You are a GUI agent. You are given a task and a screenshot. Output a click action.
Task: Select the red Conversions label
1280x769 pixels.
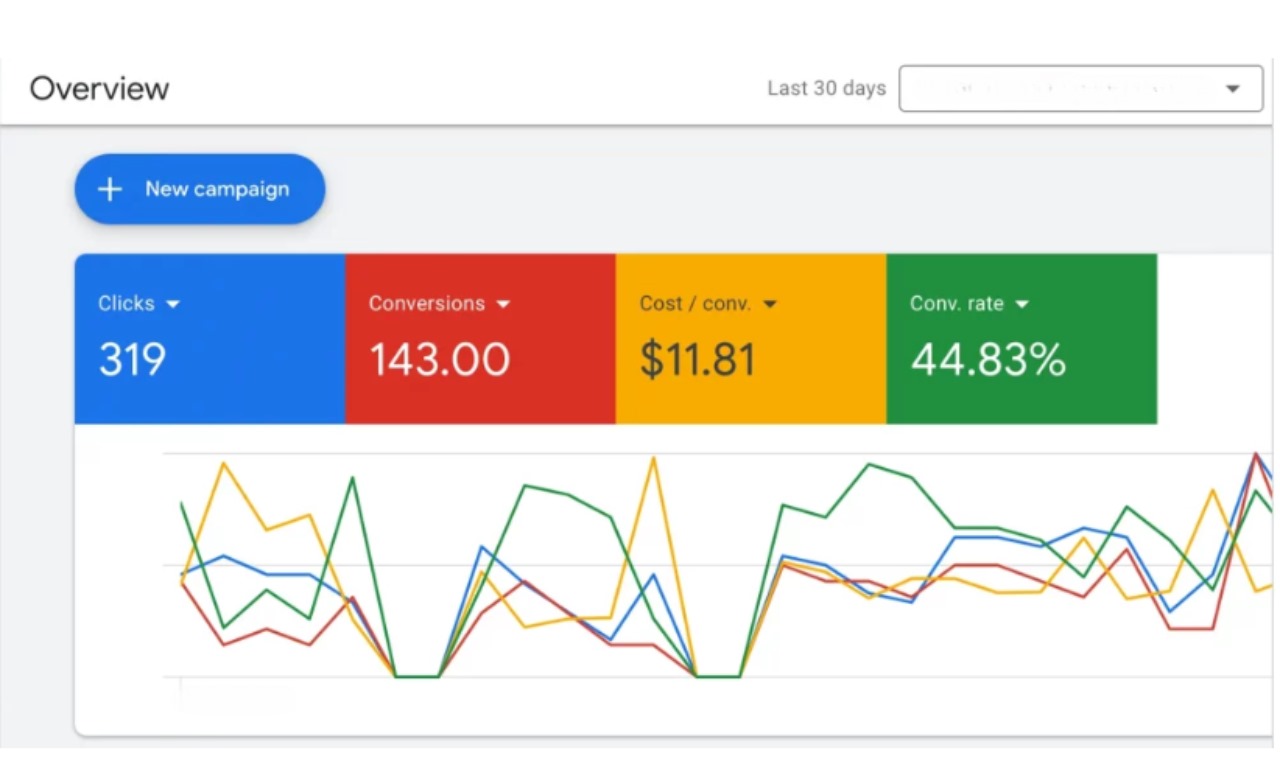click(x=426, y=303)
